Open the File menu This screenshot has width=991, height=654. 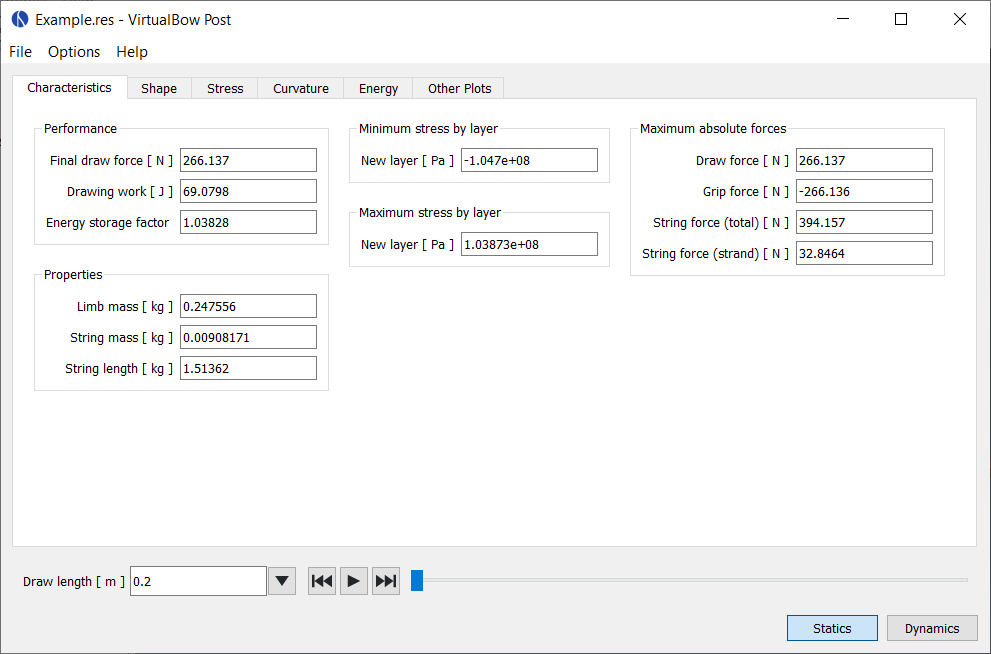pyautogui.click(x=20, y=52)
